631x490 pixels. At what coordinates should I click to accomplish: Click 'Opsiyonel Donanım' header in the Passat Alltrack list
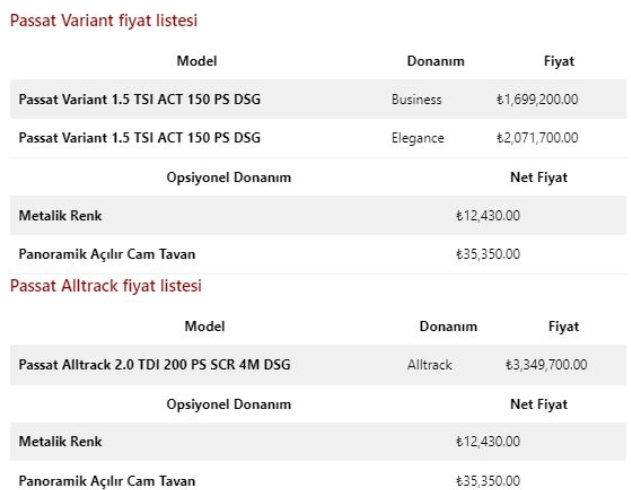point(229,404)
